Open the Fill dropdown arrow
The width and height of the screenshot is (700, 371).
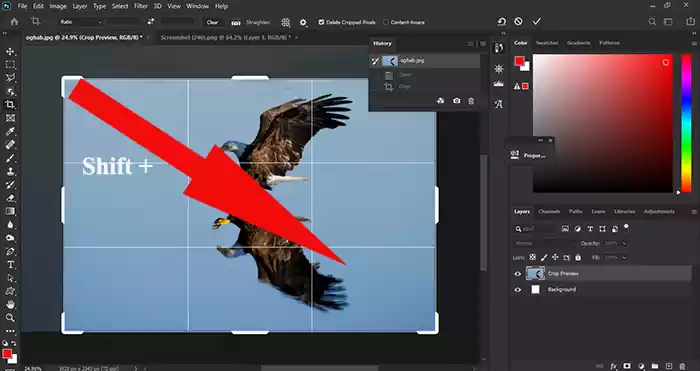click(x=624, y=258)
